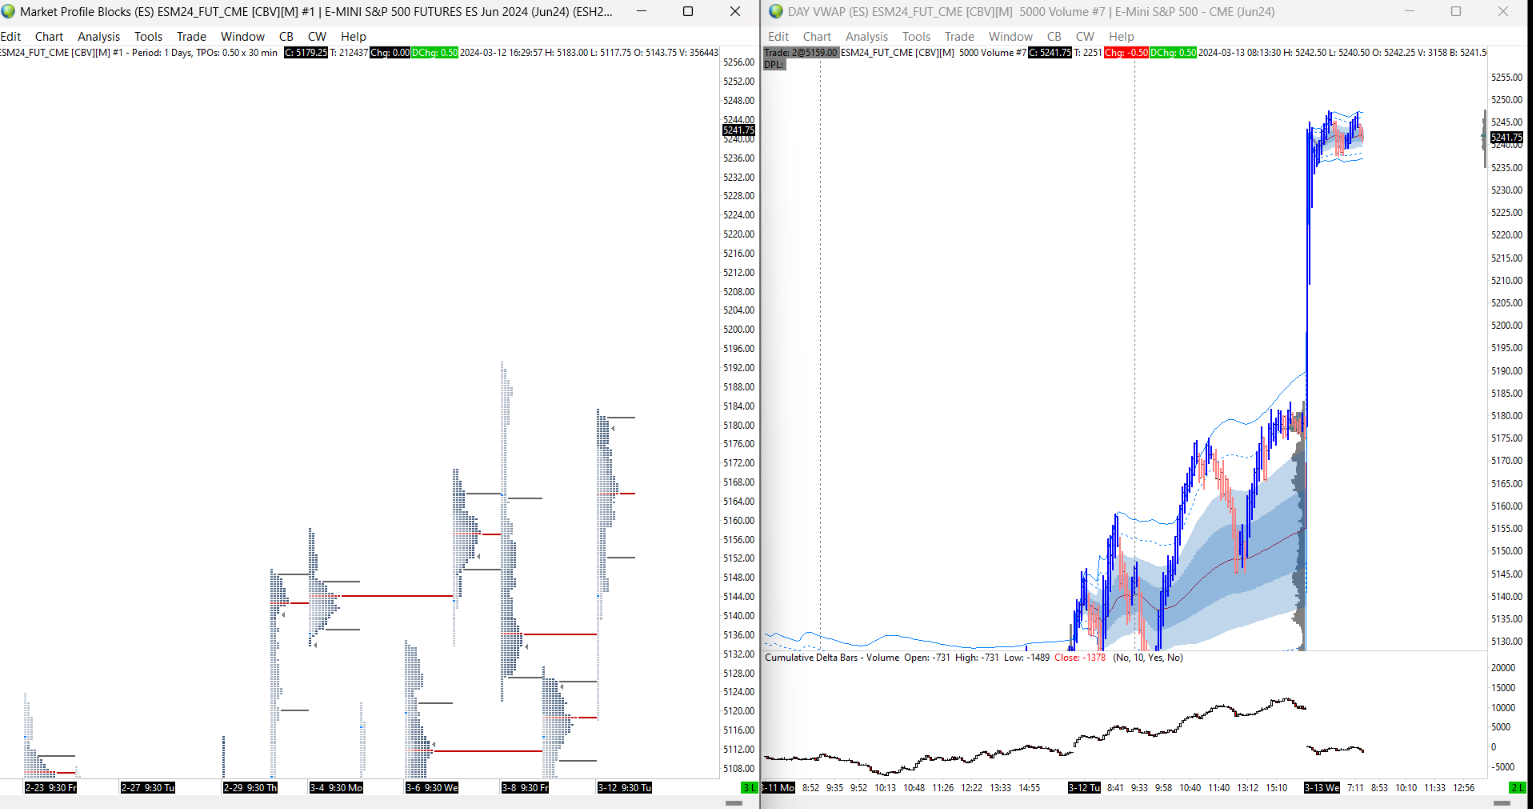Click the 5108.00 price label on Market Profile scale
The image size is (1533, 809).
pyautogui.click(x=738, y=768)
